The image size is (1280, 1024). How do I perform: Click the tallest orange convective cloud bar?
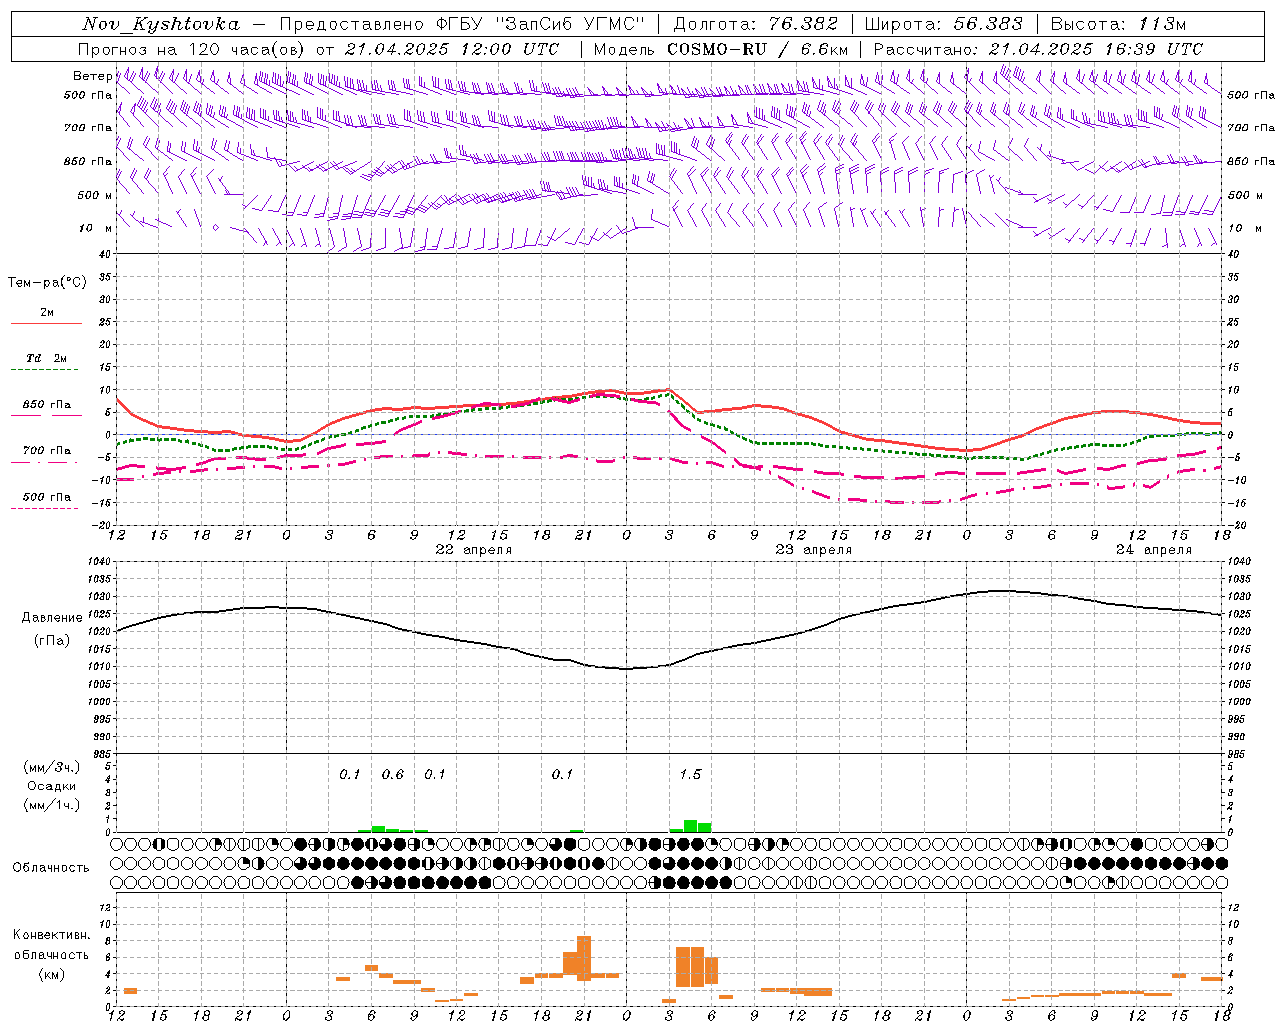[584, 956]
